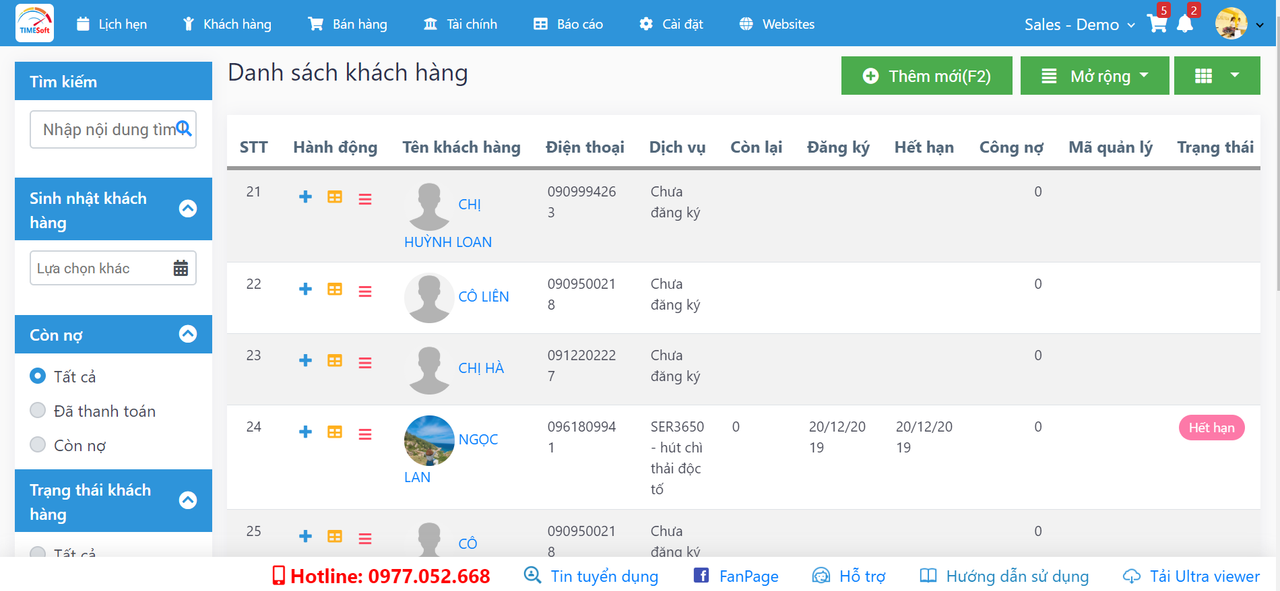1280x591 pixels.
Task: Click search magnifier icon in search box
Action: tap(184, 128)
